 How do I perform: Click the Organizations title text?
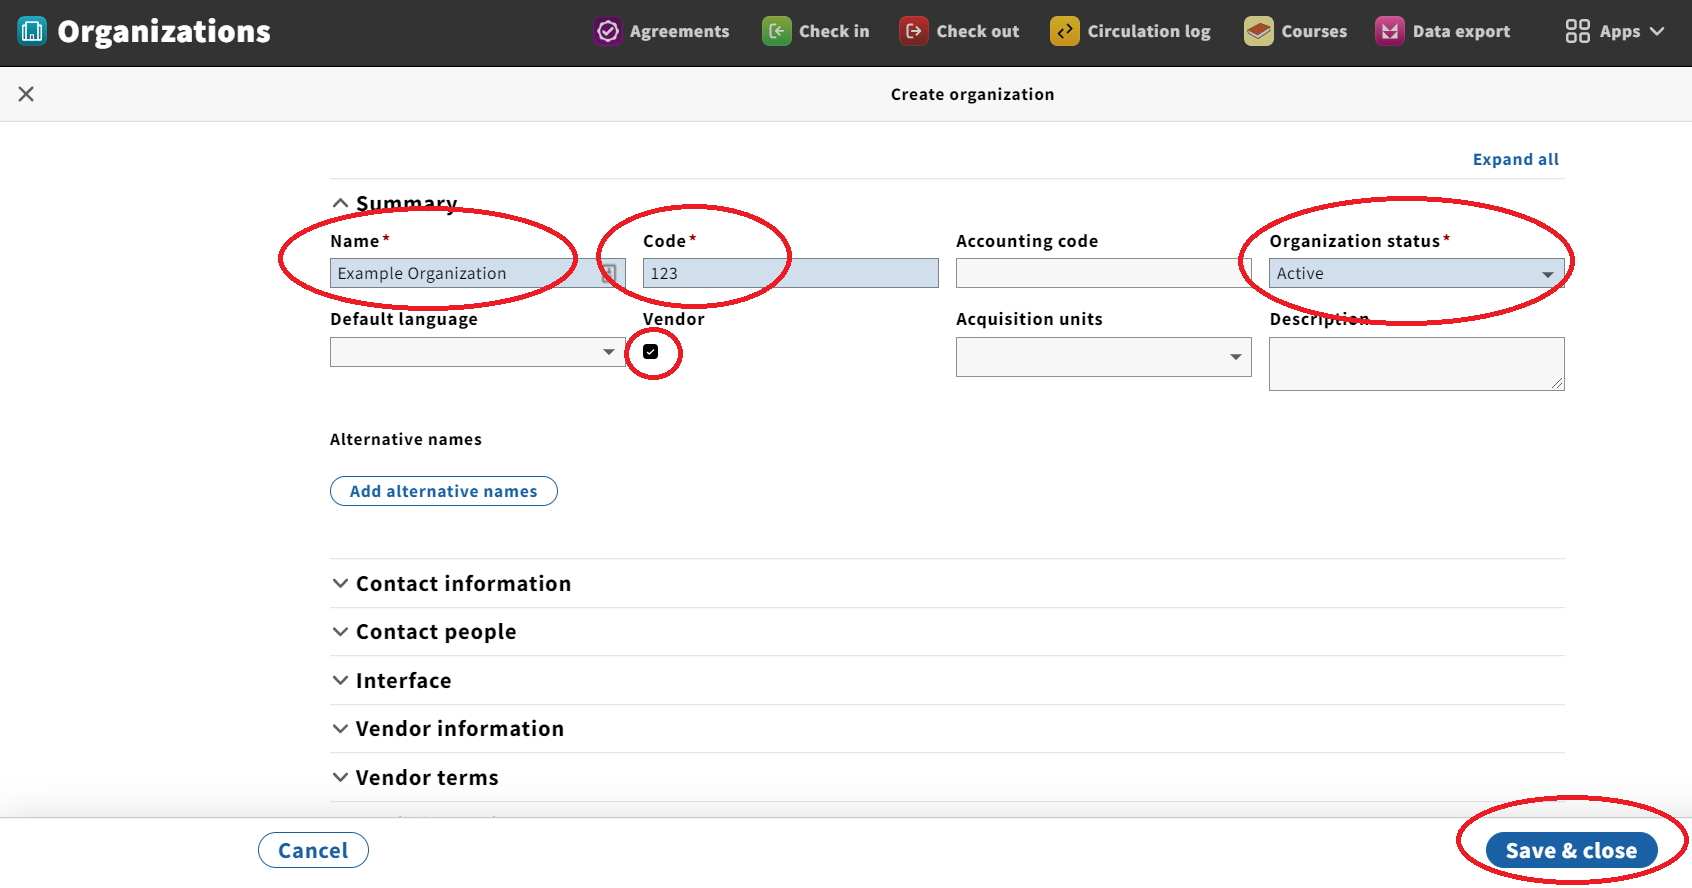coord(164,31)
